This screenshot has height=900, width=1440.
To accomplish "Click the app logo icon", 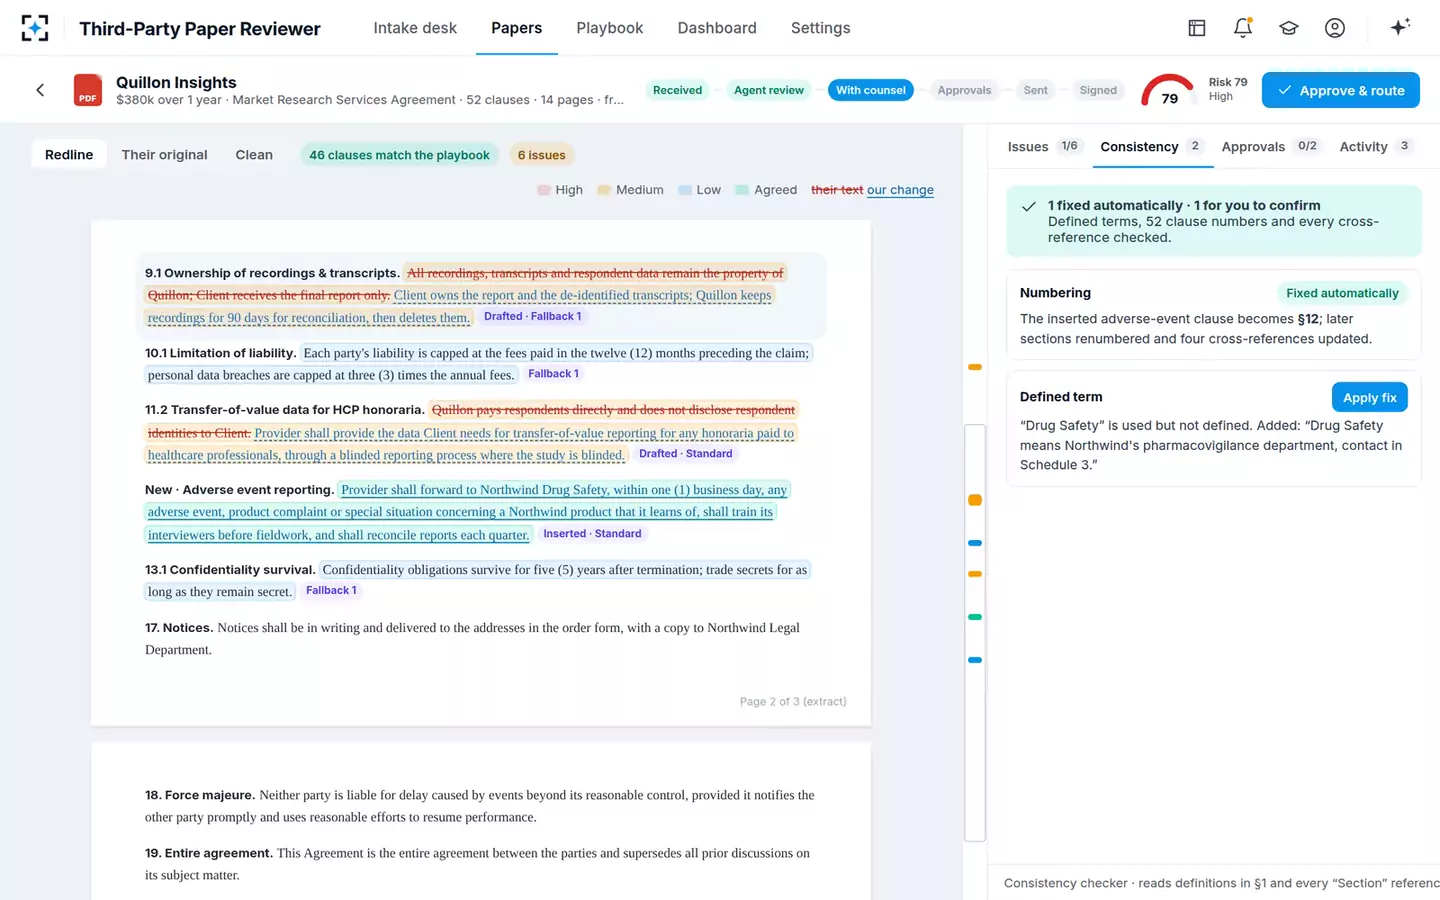I will pyautogui.click(x=35, y=28).
